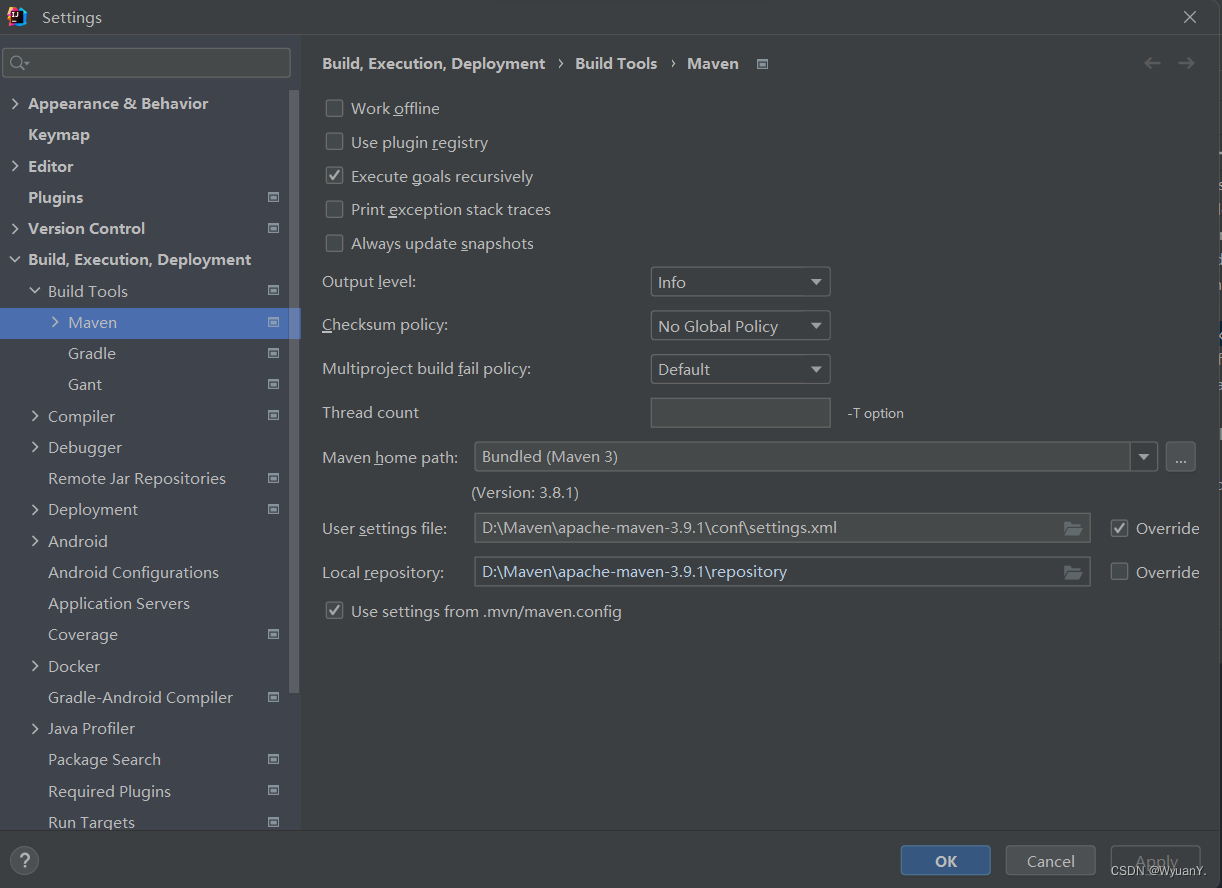The height and width of the screenshot is (888, 1222).
Task: Click project-level icon on Deployment row
Action: point(273,509)
